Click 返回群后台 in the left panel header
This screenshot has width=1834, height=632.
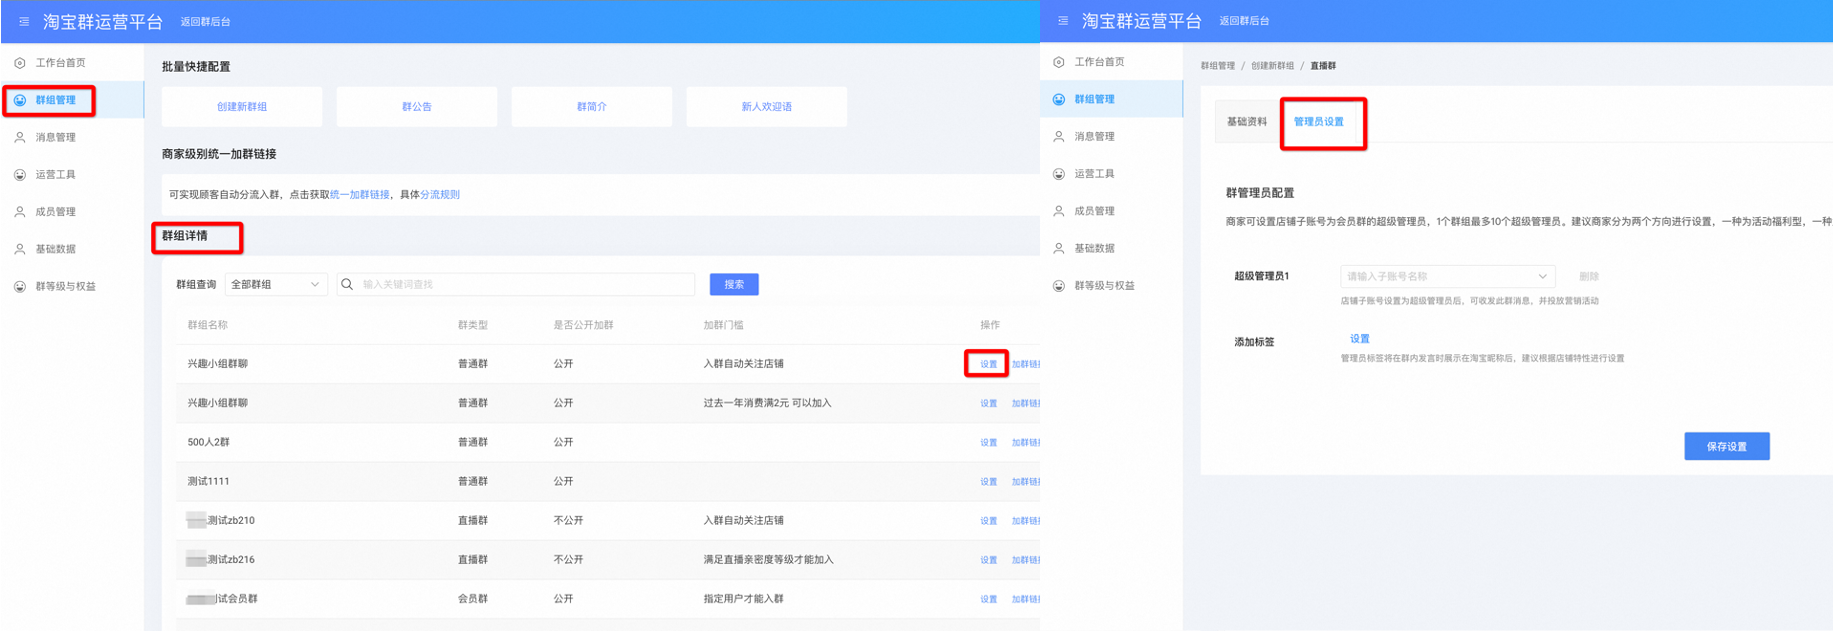pyautogui.click(x=206, y=22)
